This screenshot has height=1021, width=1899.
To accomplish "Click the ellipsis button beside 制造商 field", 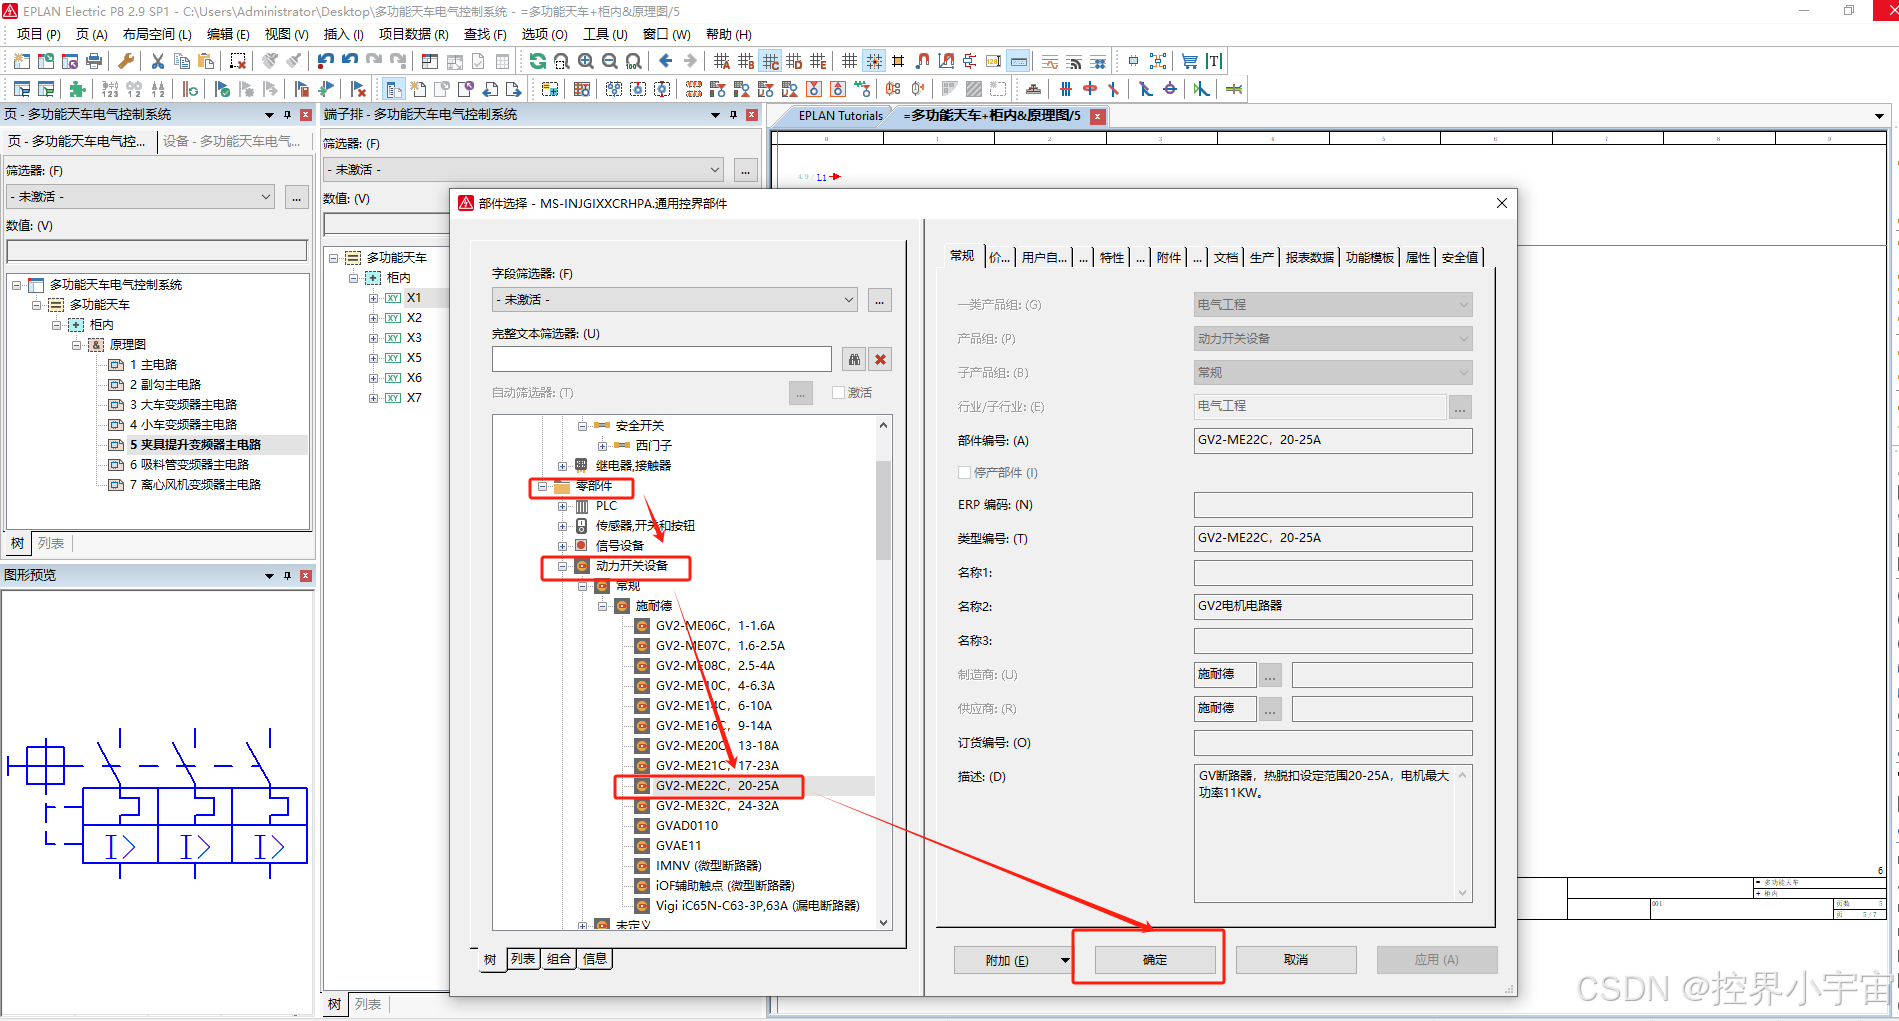I will (1270, 675).
